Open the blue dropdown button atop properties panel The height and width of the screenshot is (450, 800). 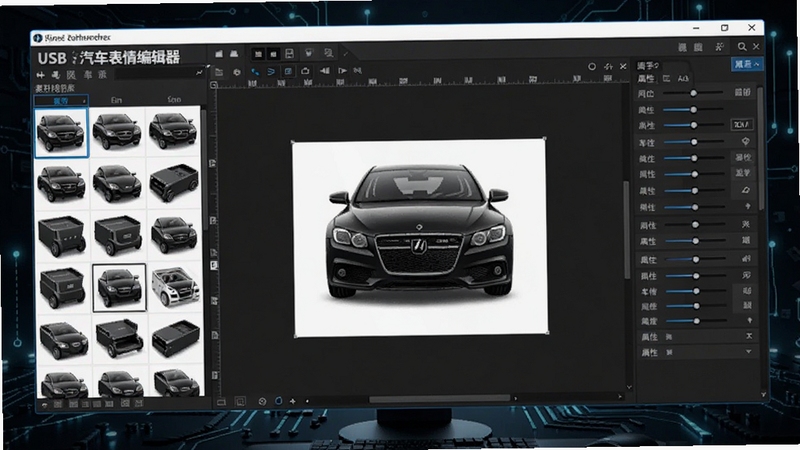[747, 64]
